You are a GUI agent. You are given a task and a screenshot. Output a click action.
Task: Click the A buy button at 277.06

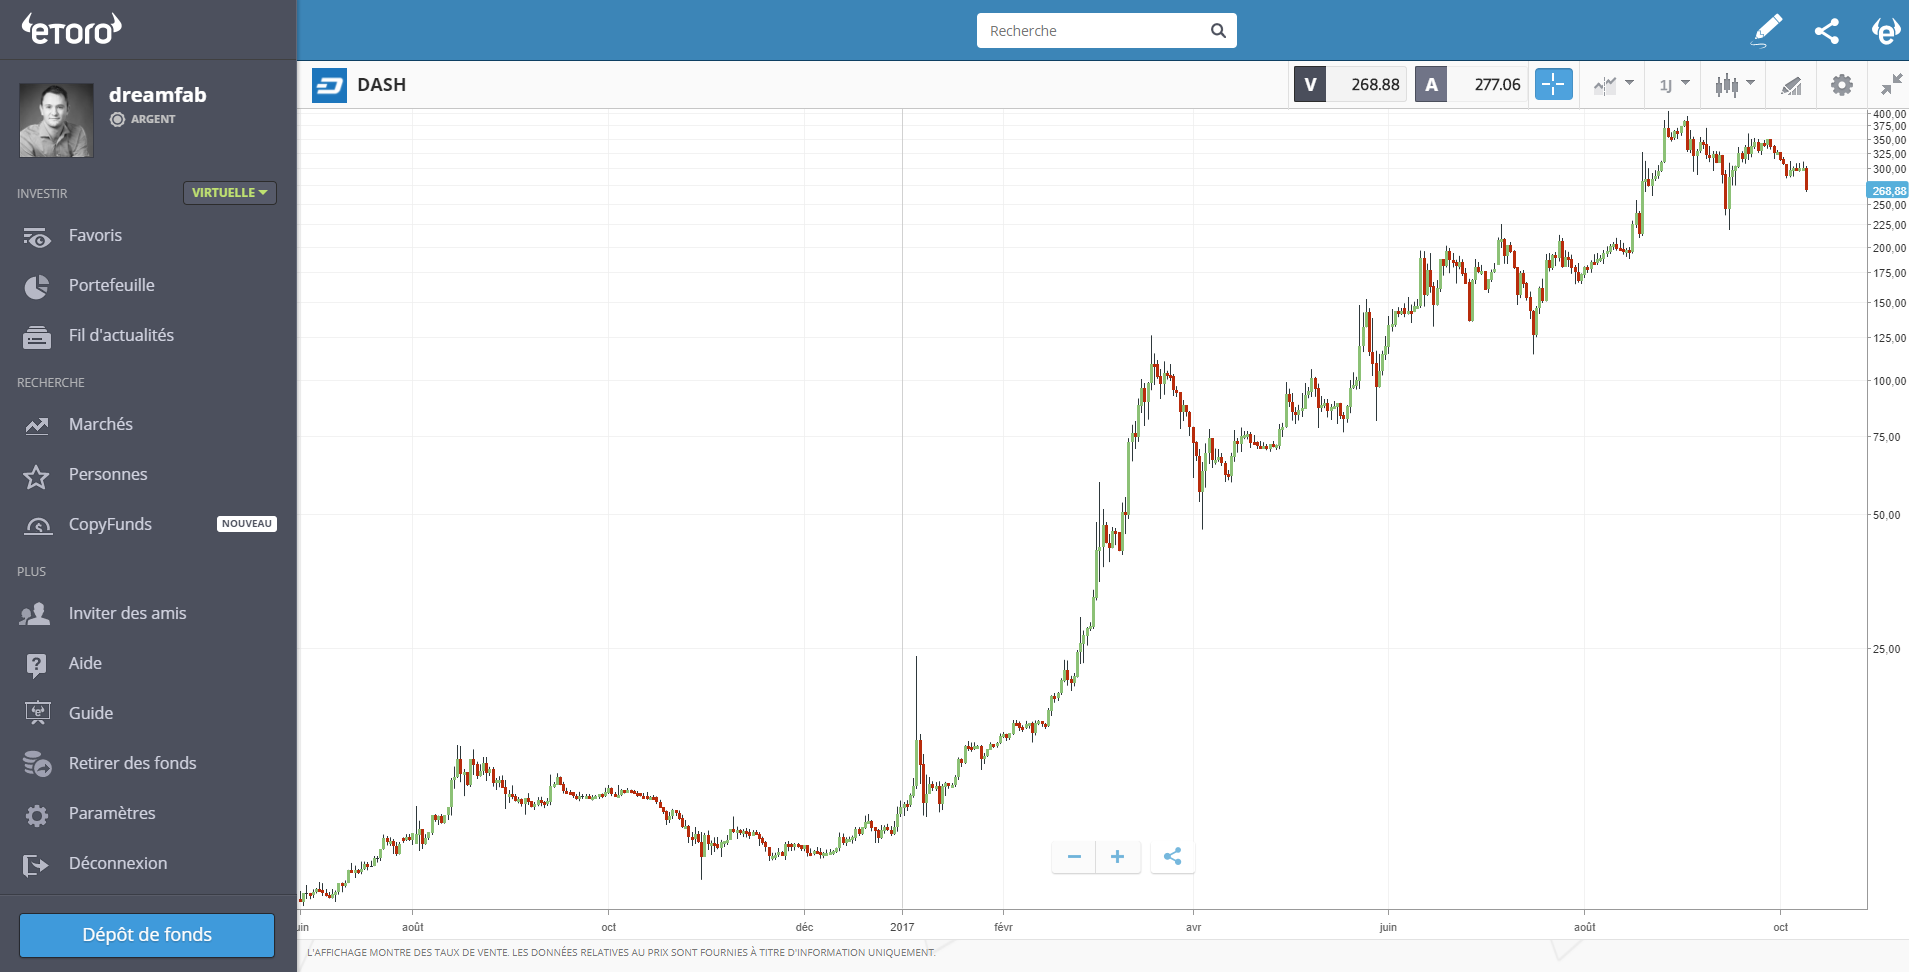1471,85
